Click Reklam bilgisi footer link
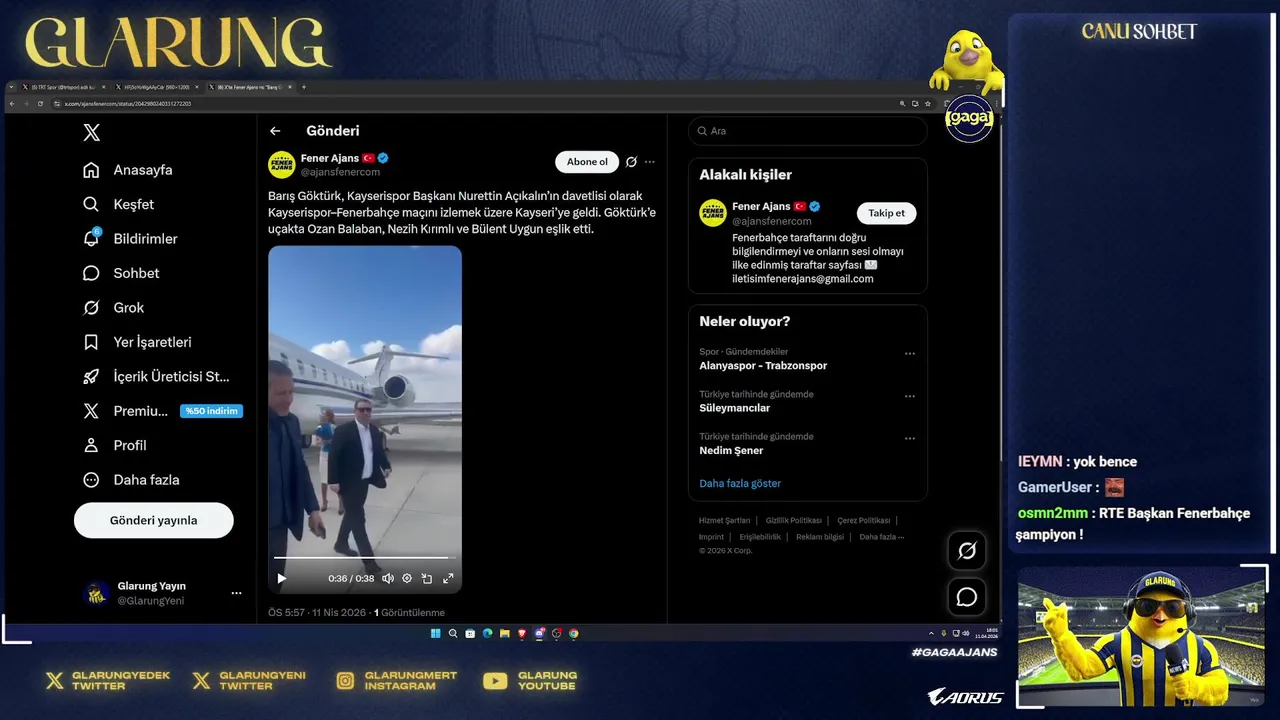The height and width of the screenshot is (720, 1280). pos(820,537)
